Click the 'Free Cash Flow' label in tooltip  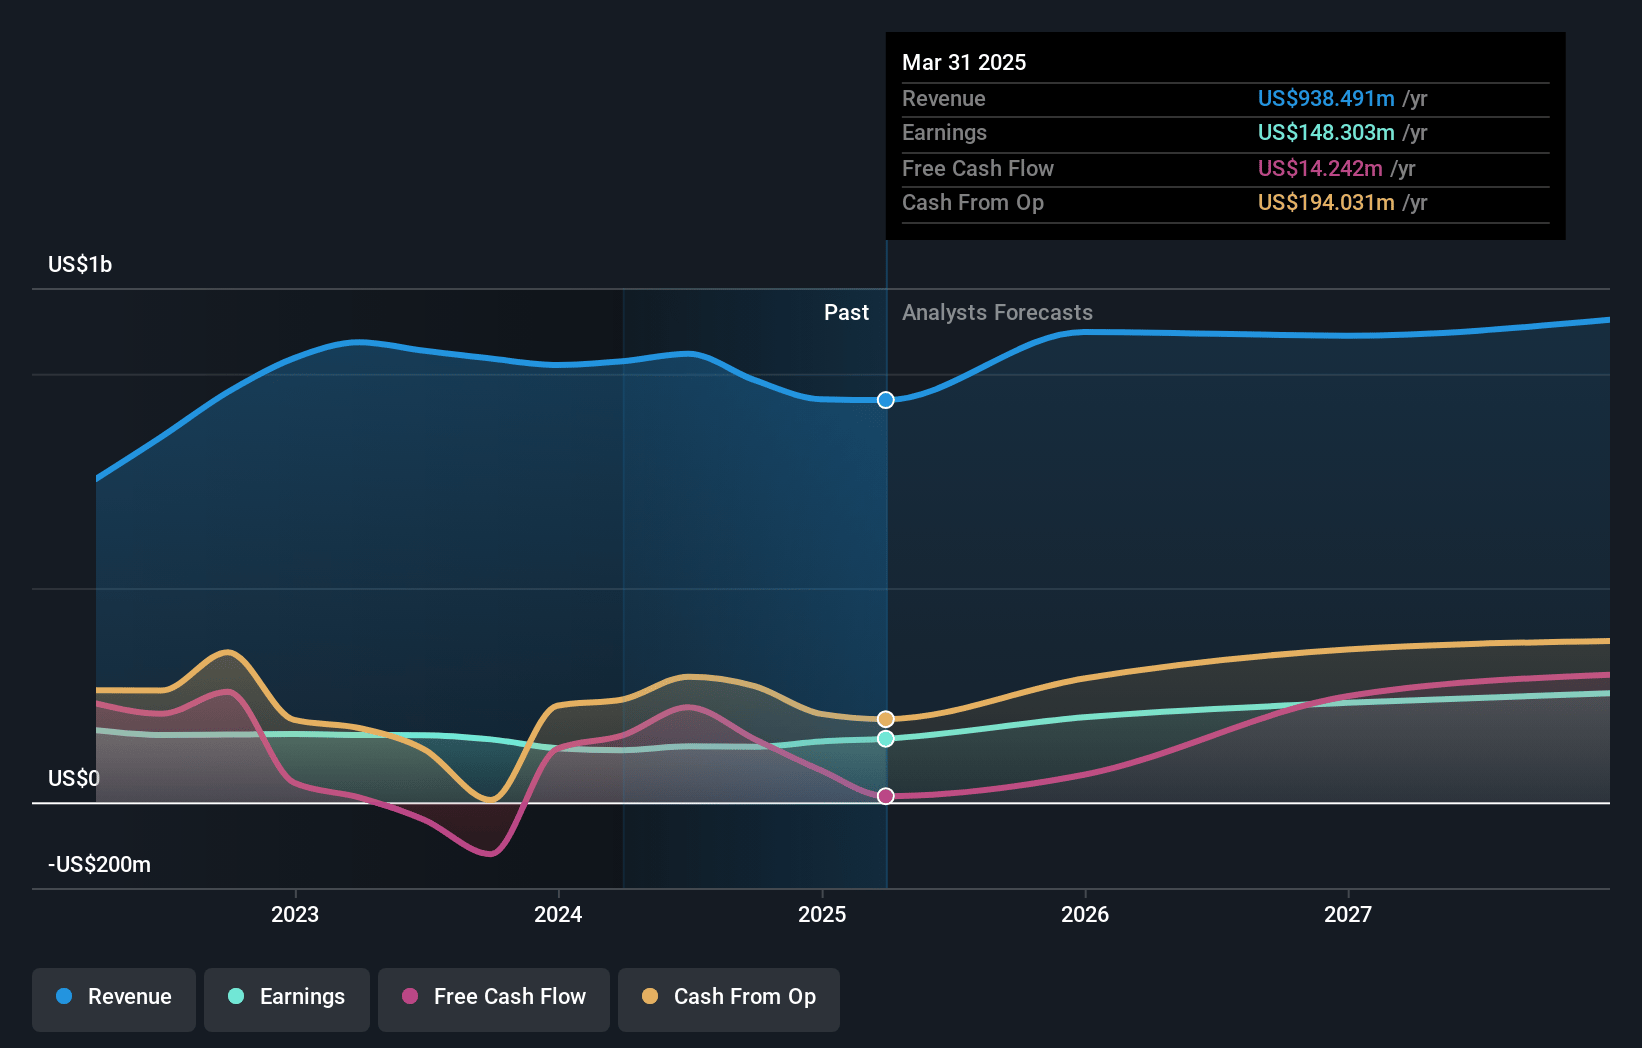(x=978, y=168)
